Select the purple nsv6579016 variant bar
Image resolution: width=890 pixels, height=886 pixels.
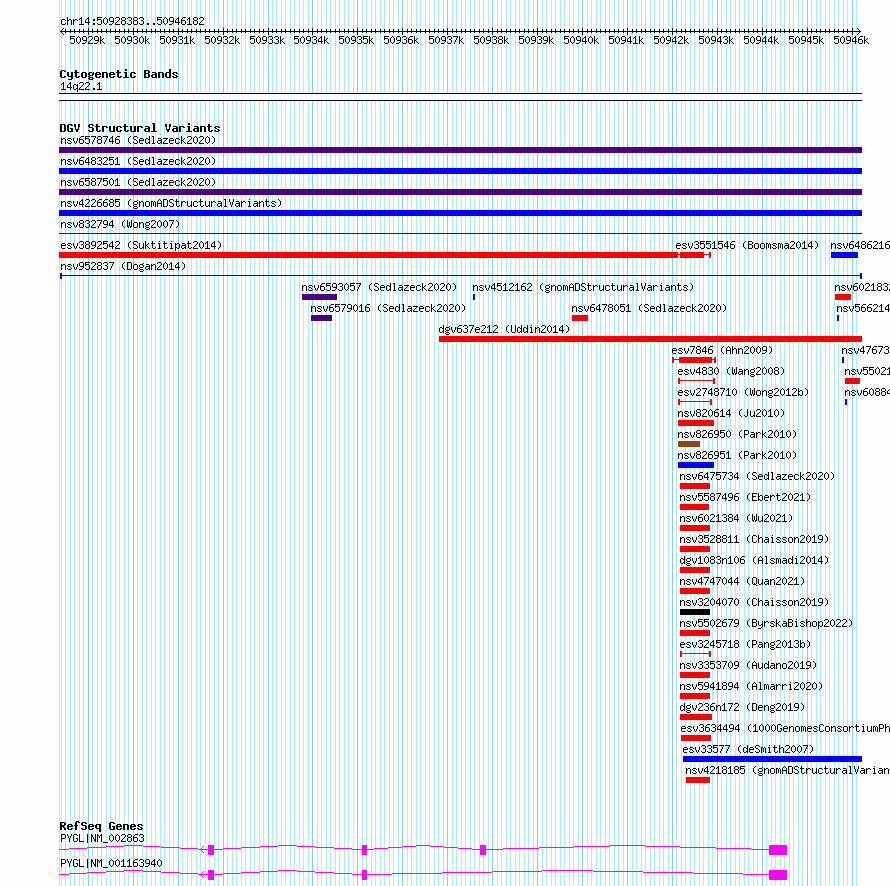[x=321, y=318]
